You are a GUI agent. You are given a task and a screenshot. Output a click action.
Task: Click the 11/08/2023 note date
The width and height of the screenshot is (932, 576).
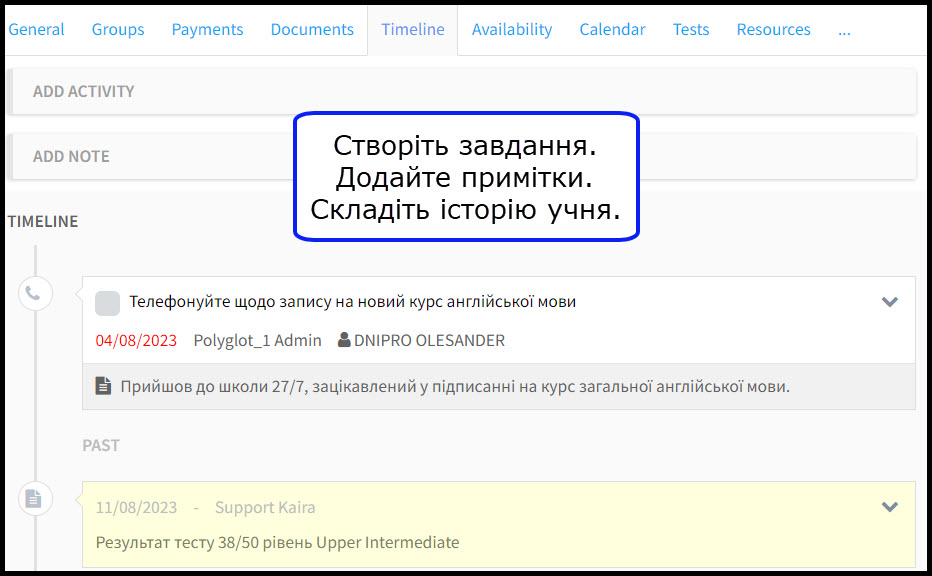click(x=136, y=508)
